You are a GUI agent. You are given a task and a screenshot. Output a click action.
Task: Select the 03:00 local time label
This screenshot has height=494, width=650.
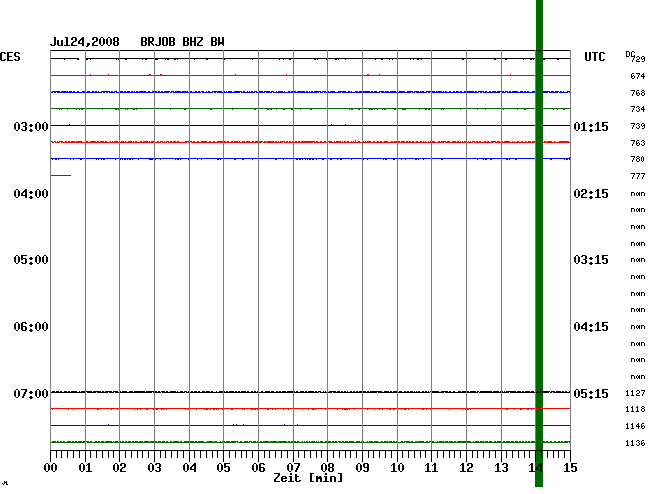(31, 126)
